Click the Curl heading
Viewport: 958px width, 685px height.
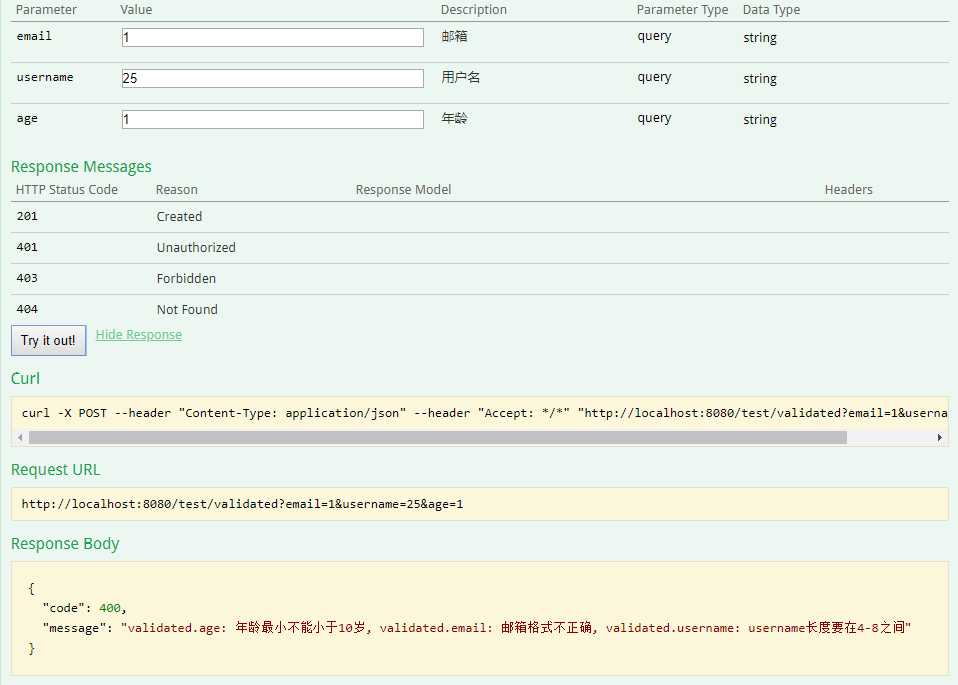[x=25, y=378]
